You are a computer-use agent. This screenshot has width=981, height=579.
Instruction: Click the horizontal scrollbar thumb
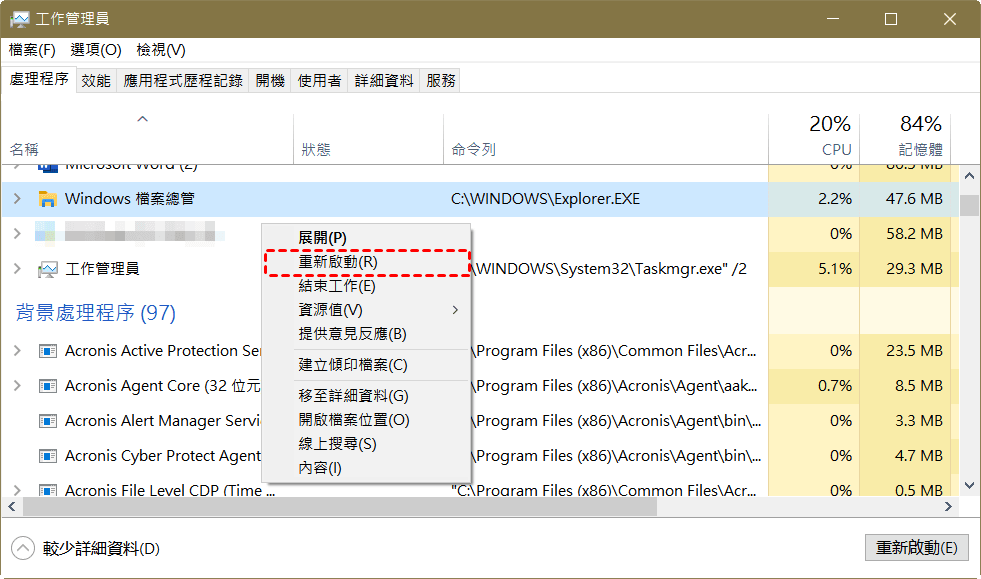[x=340, y=507]
